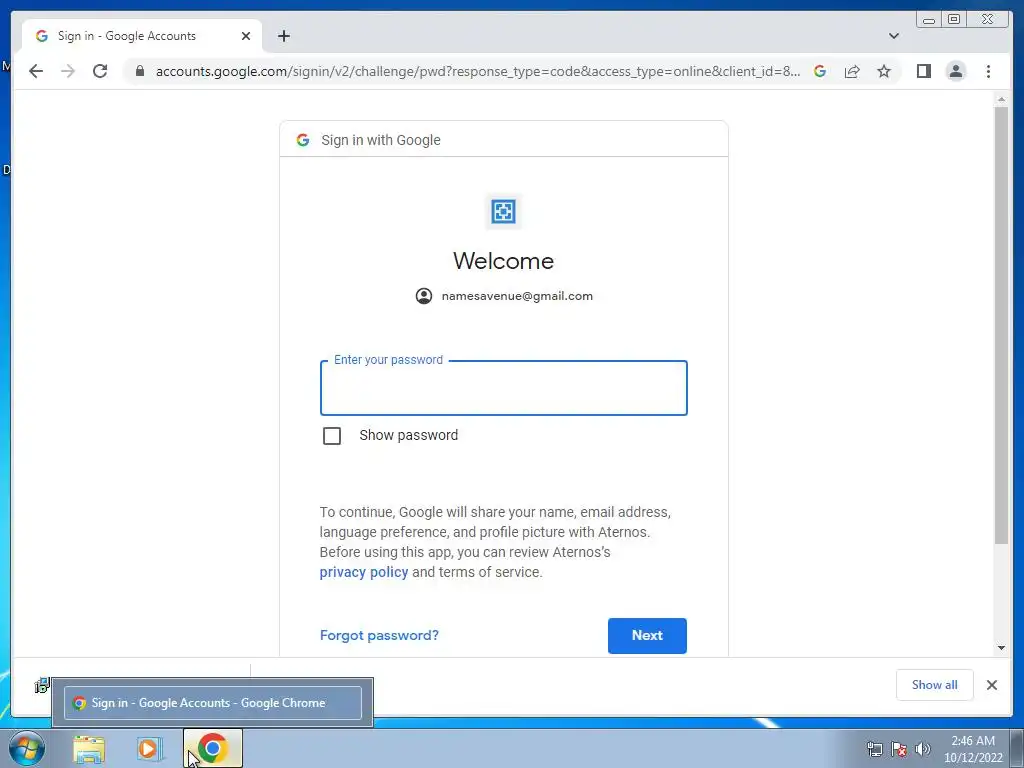
Task: Open a new tab with plus button
Action: coord(283,36)
